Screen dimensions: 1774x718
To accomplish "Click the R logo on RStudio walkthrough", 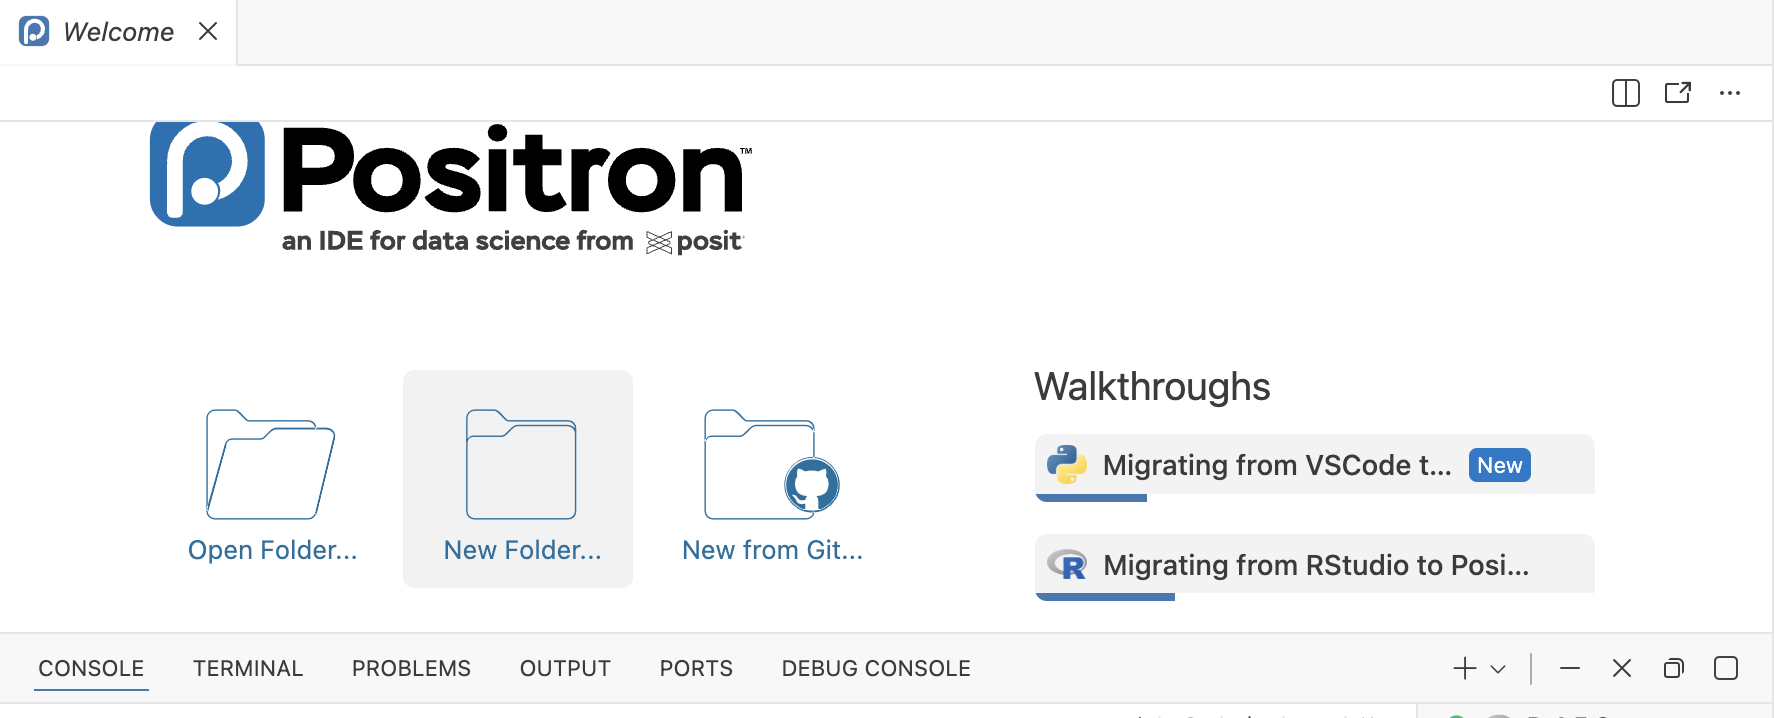I will (1067, 565).
